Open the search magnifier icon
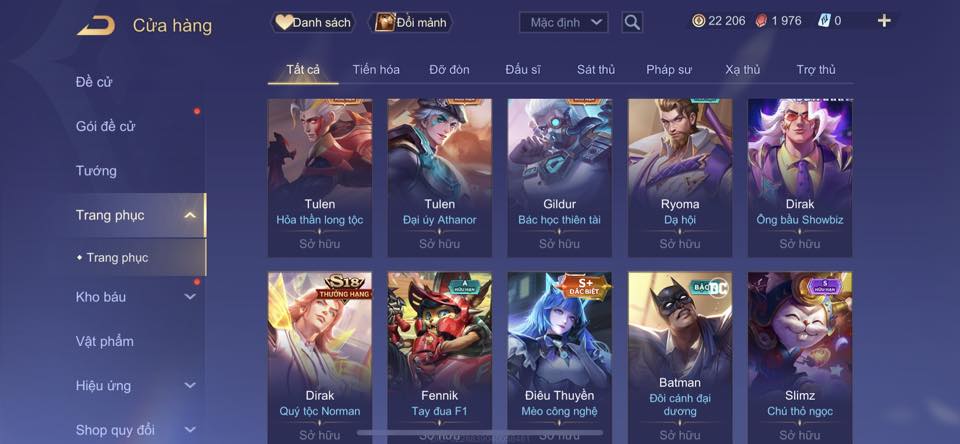Viewport: 960px width, 444px height. coord(632,23)
